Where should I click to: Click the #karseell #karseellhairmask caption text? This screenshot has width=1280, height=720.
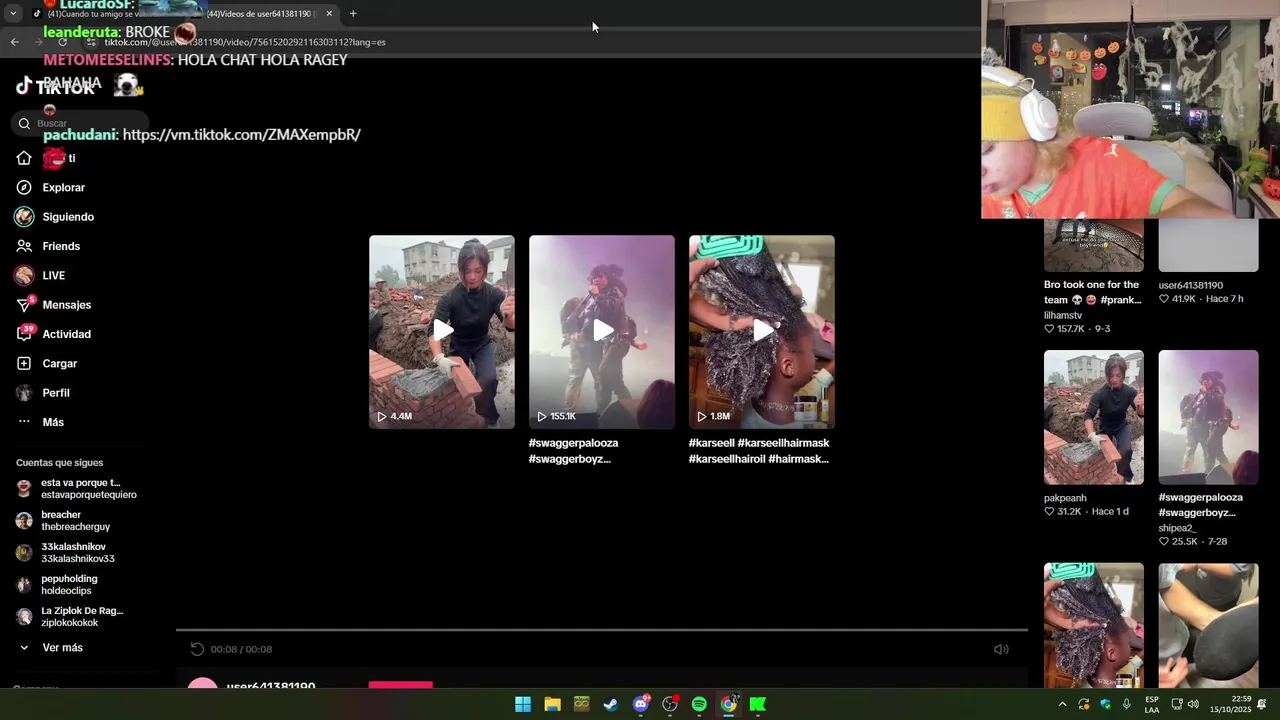(x=759, y=451)
